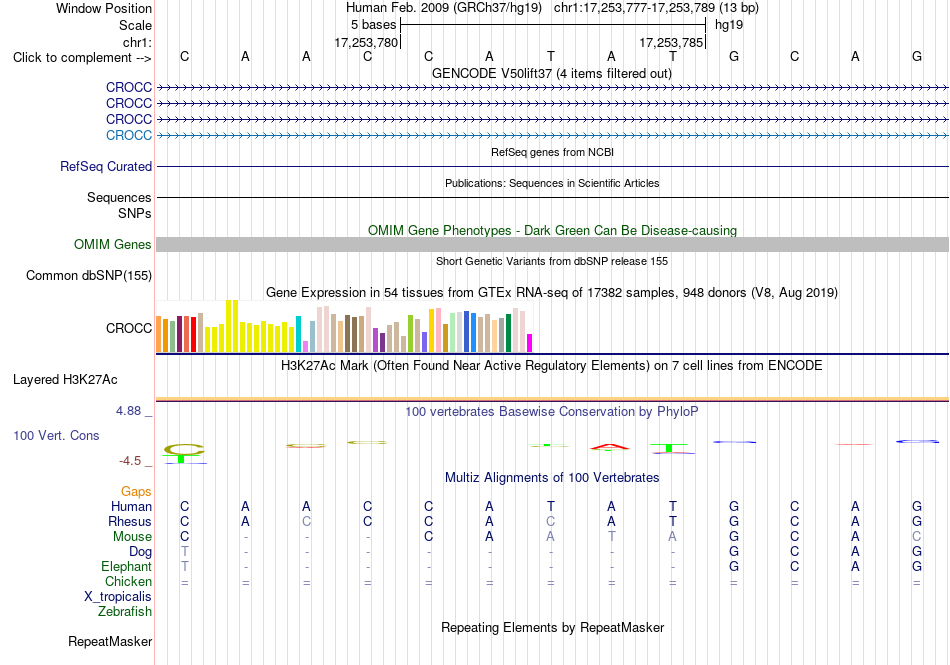
Task: Click the chr1:17,253,777-17,253,789 position text
Action: (x=656, y=8)
